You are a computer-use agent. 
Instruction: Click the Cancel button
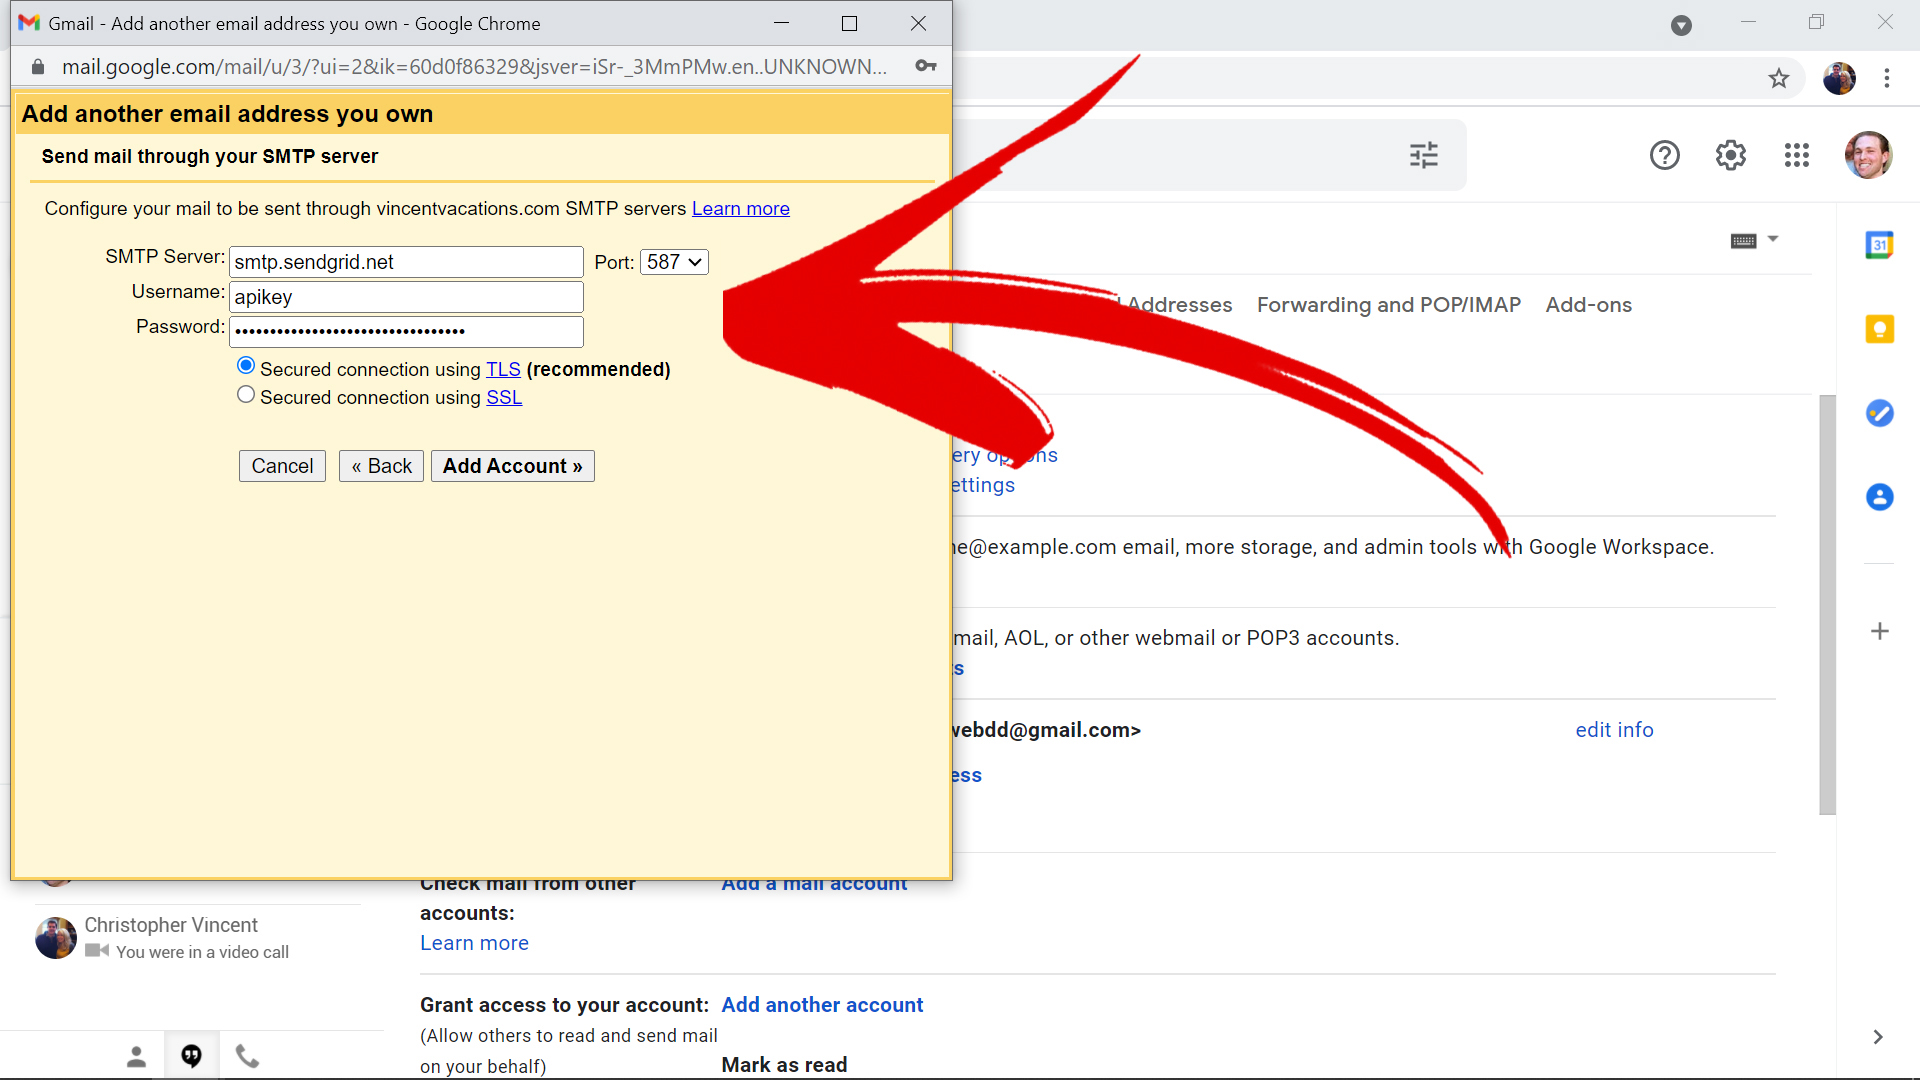282,466
